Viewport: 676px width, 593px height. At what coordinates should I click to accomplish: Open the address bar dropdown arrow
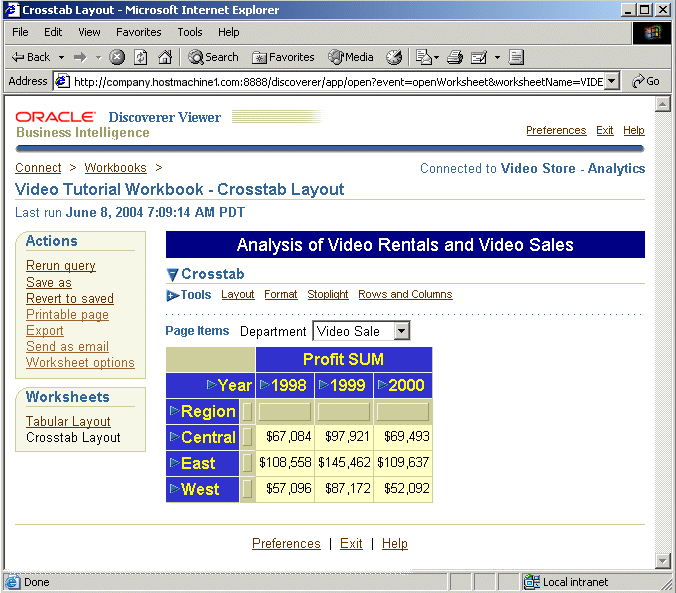coord(611,81)
